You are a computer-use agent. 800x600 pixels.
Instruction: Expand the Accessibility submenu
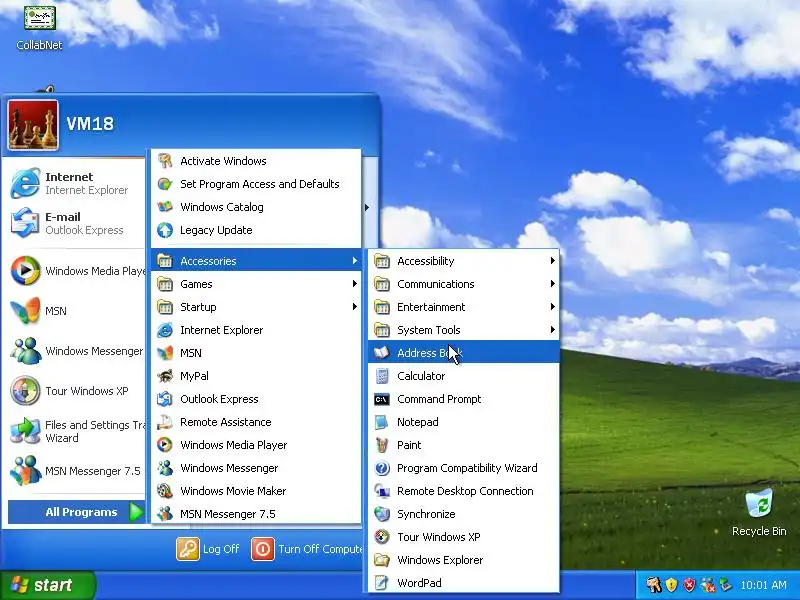tap(463, 261)
